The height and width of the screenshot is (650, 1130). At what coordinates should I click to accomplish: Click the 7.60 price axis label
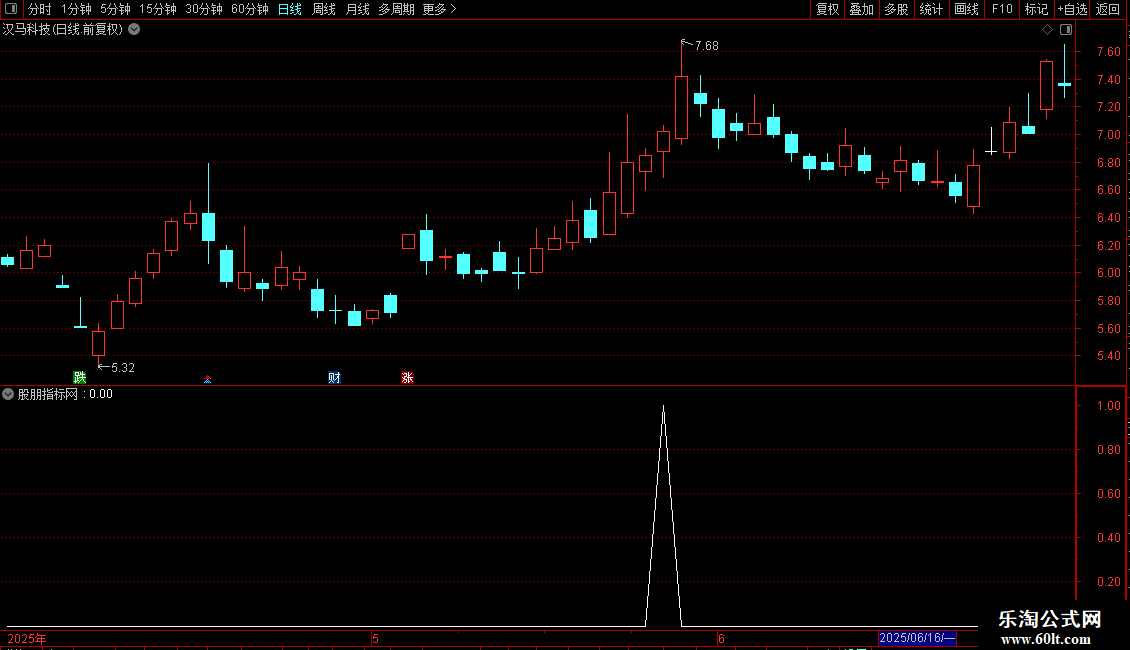pos(1108,52)
